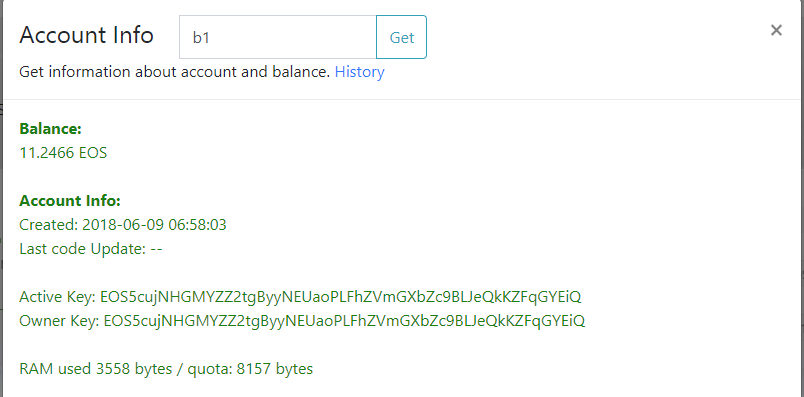Open the History link
This screenshot has width=804, height=397.
click(x=359, y=72)
